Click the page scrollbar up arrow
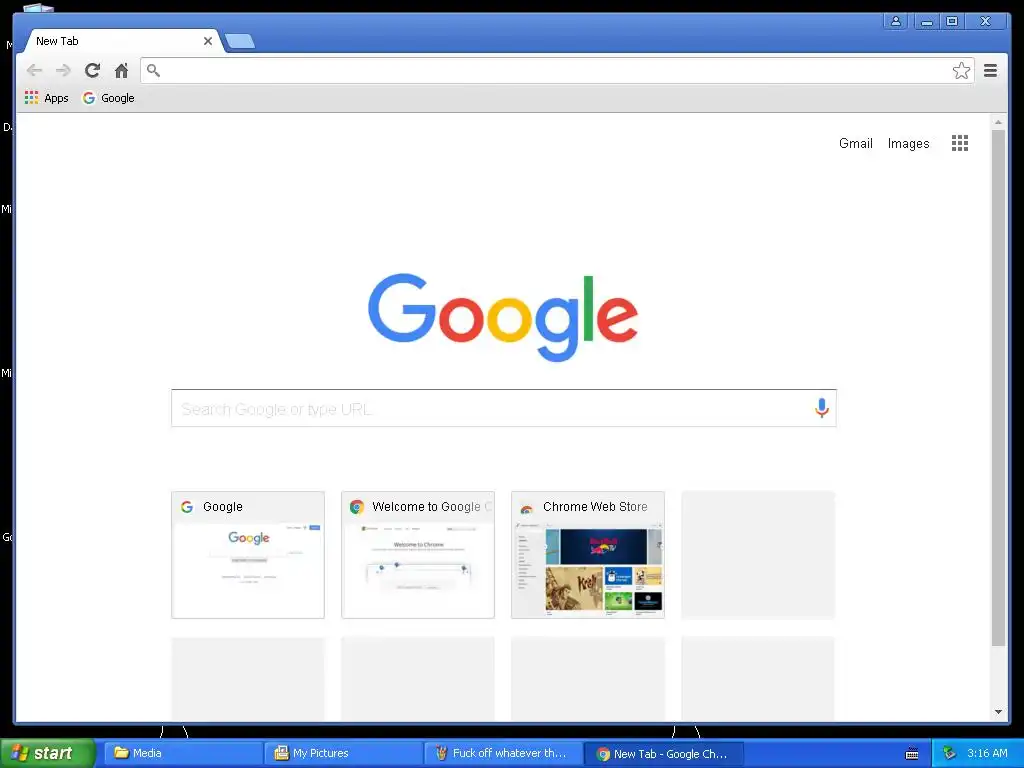The image size is (1024, 768). tap(998, 122)
